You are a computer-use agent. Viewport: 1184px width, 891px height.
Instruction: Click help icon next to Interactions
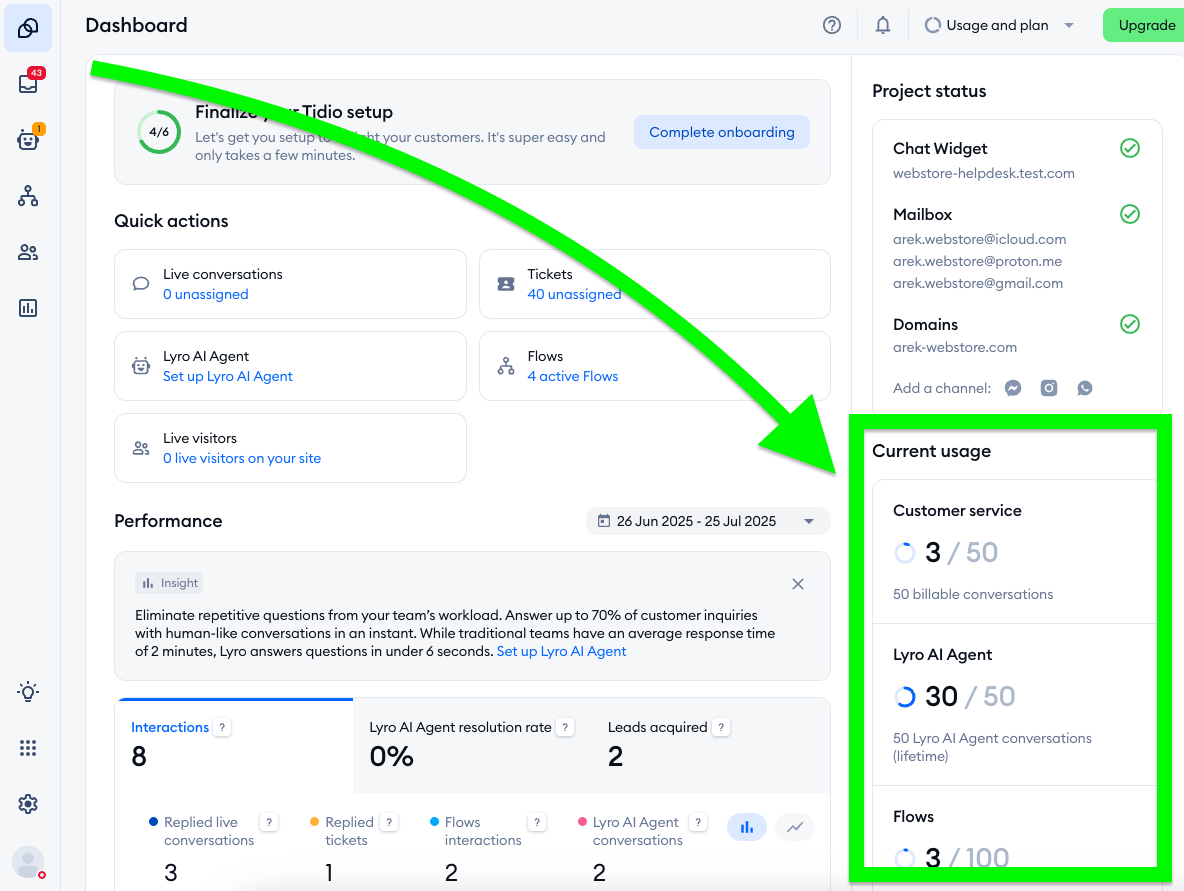pos(222,727)
